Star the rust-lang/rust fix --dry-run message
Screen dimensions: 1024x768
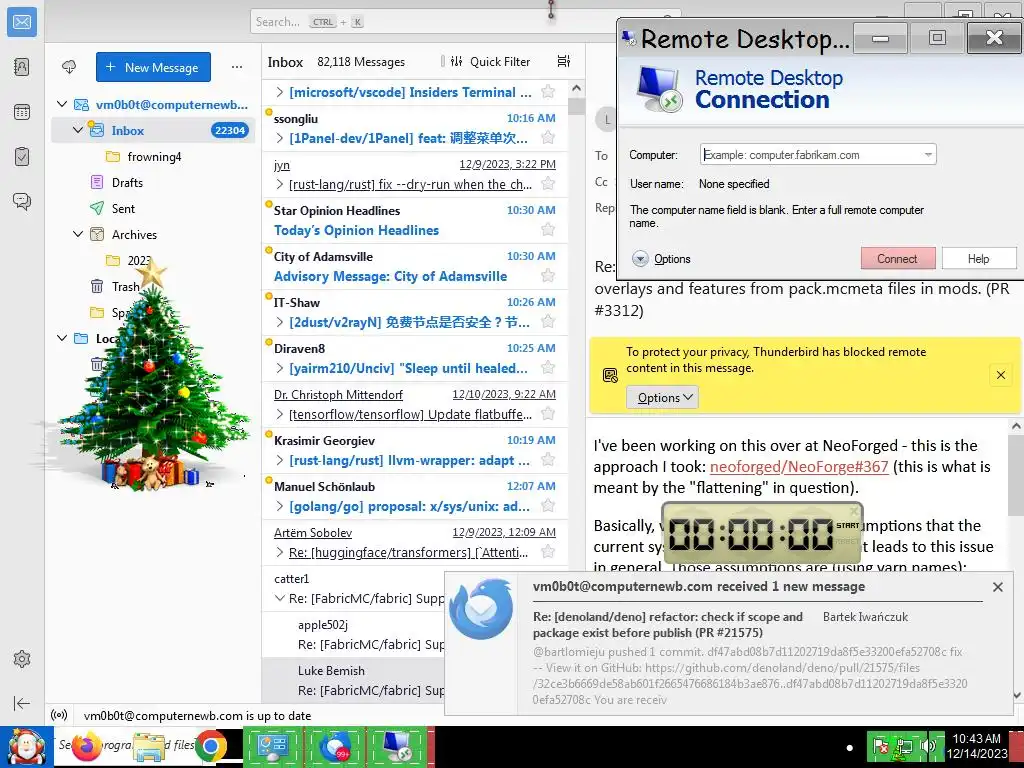pos(548,184)
